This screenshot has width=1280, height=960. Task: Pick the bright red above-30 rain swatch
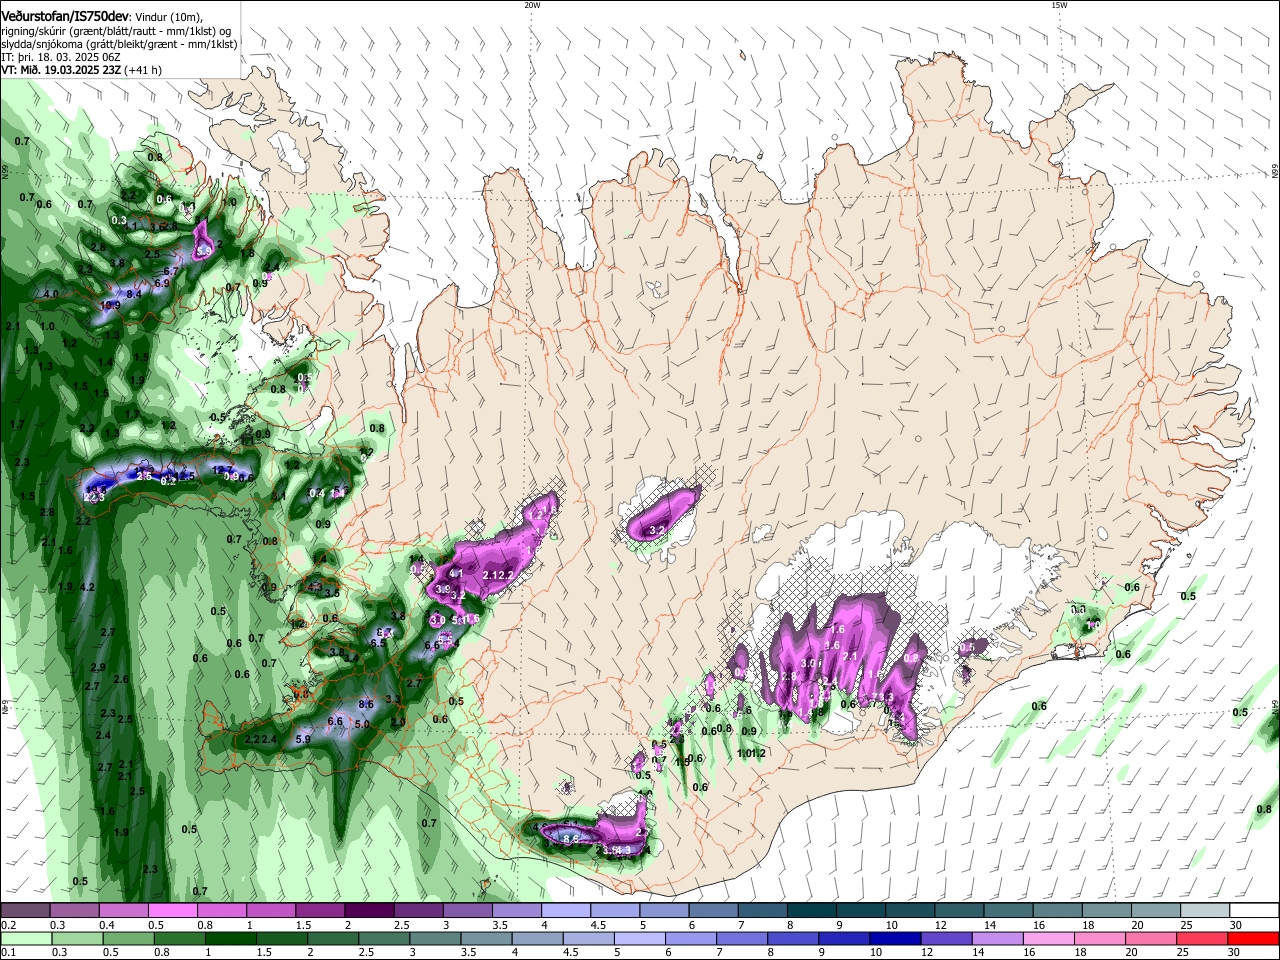tap(1255, 939)
